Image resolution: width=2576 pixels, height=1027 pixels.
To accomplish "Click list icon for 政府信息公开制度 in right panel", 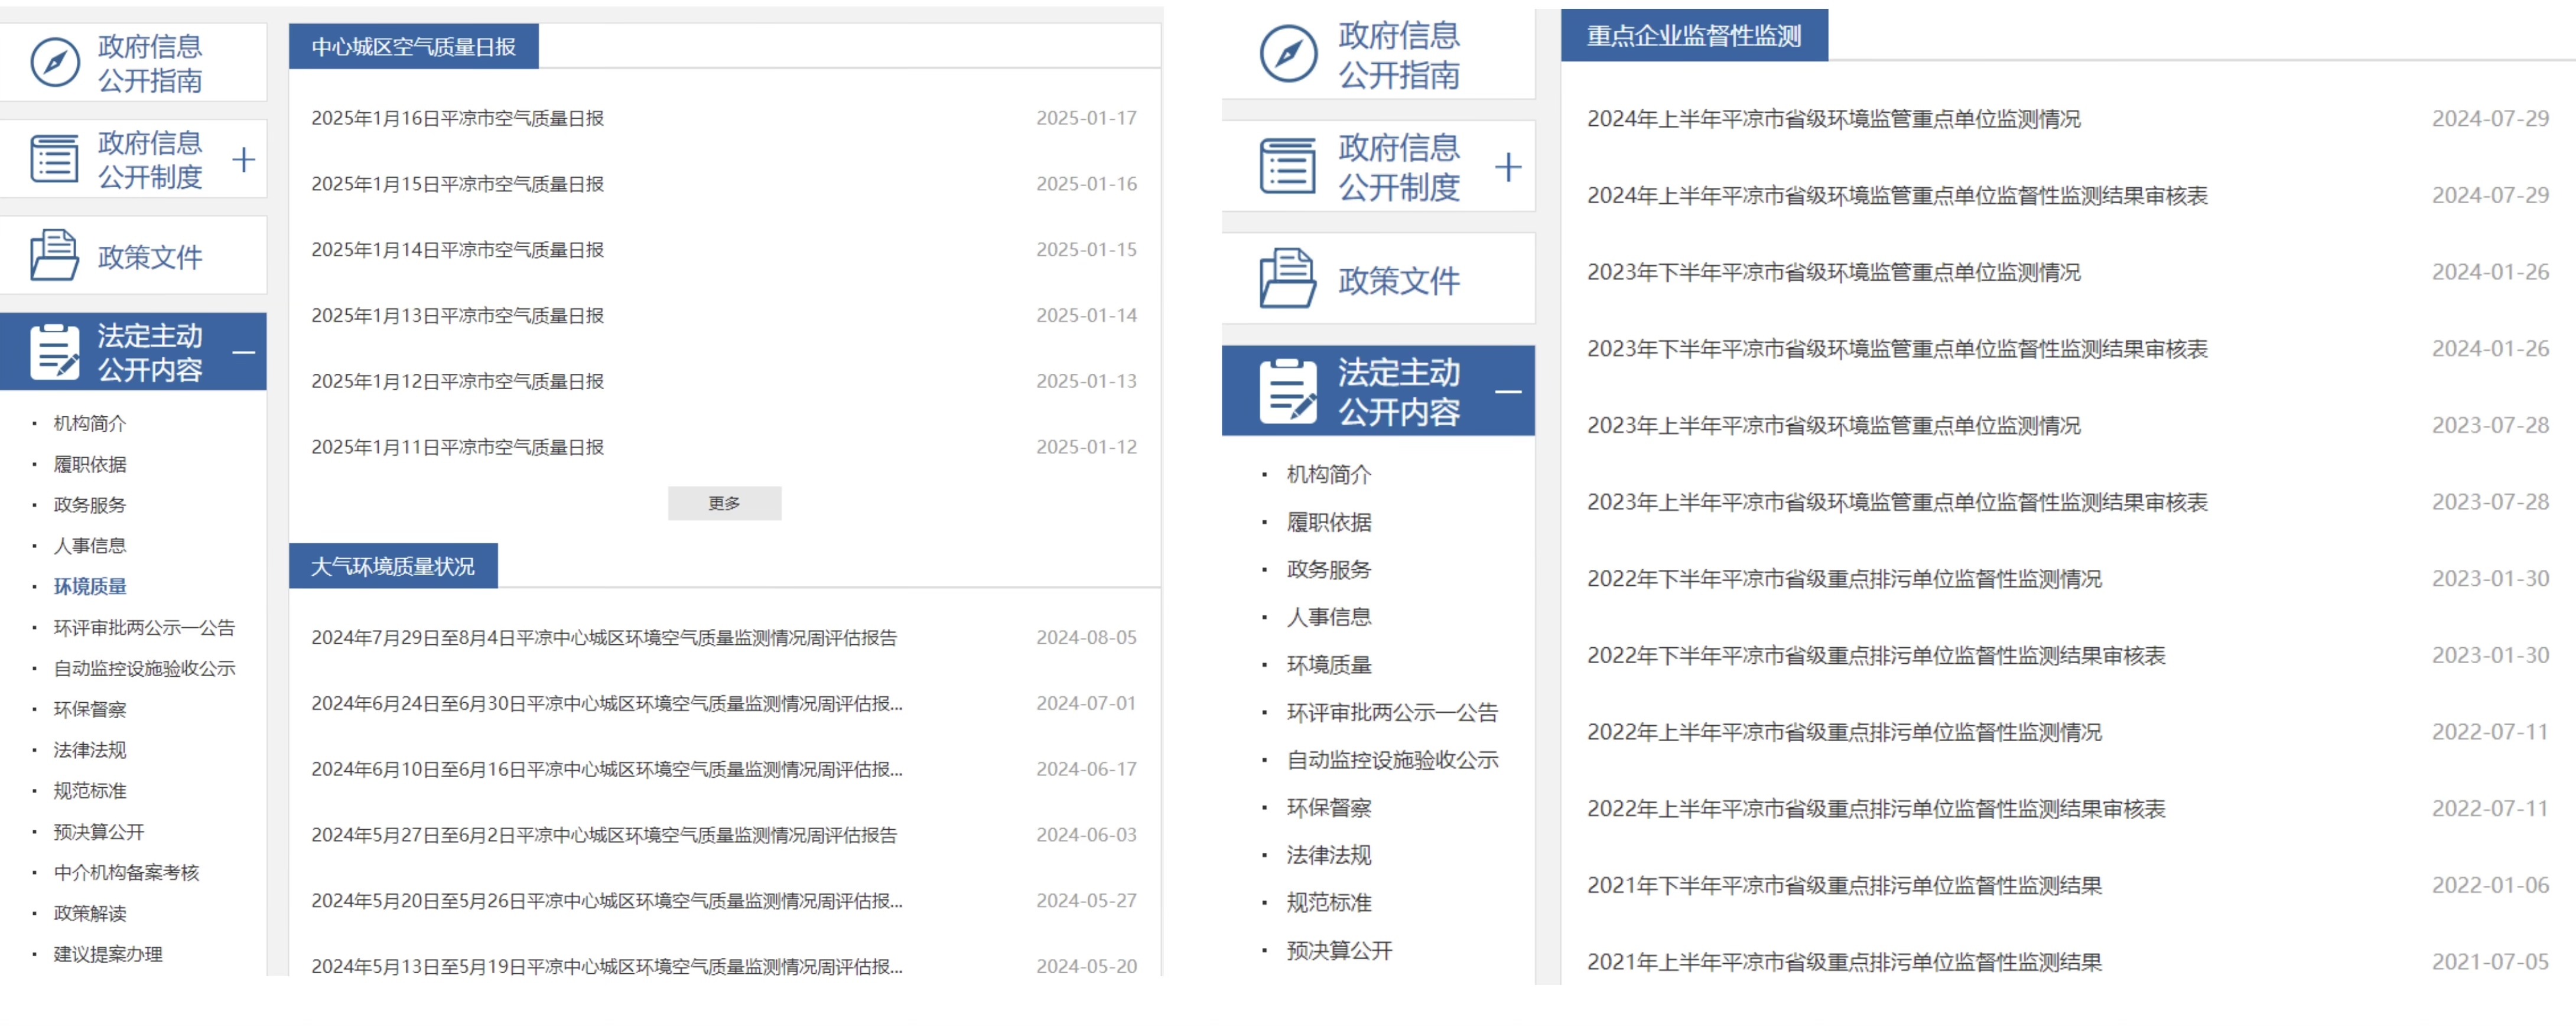I will (x=1288, y=166).
